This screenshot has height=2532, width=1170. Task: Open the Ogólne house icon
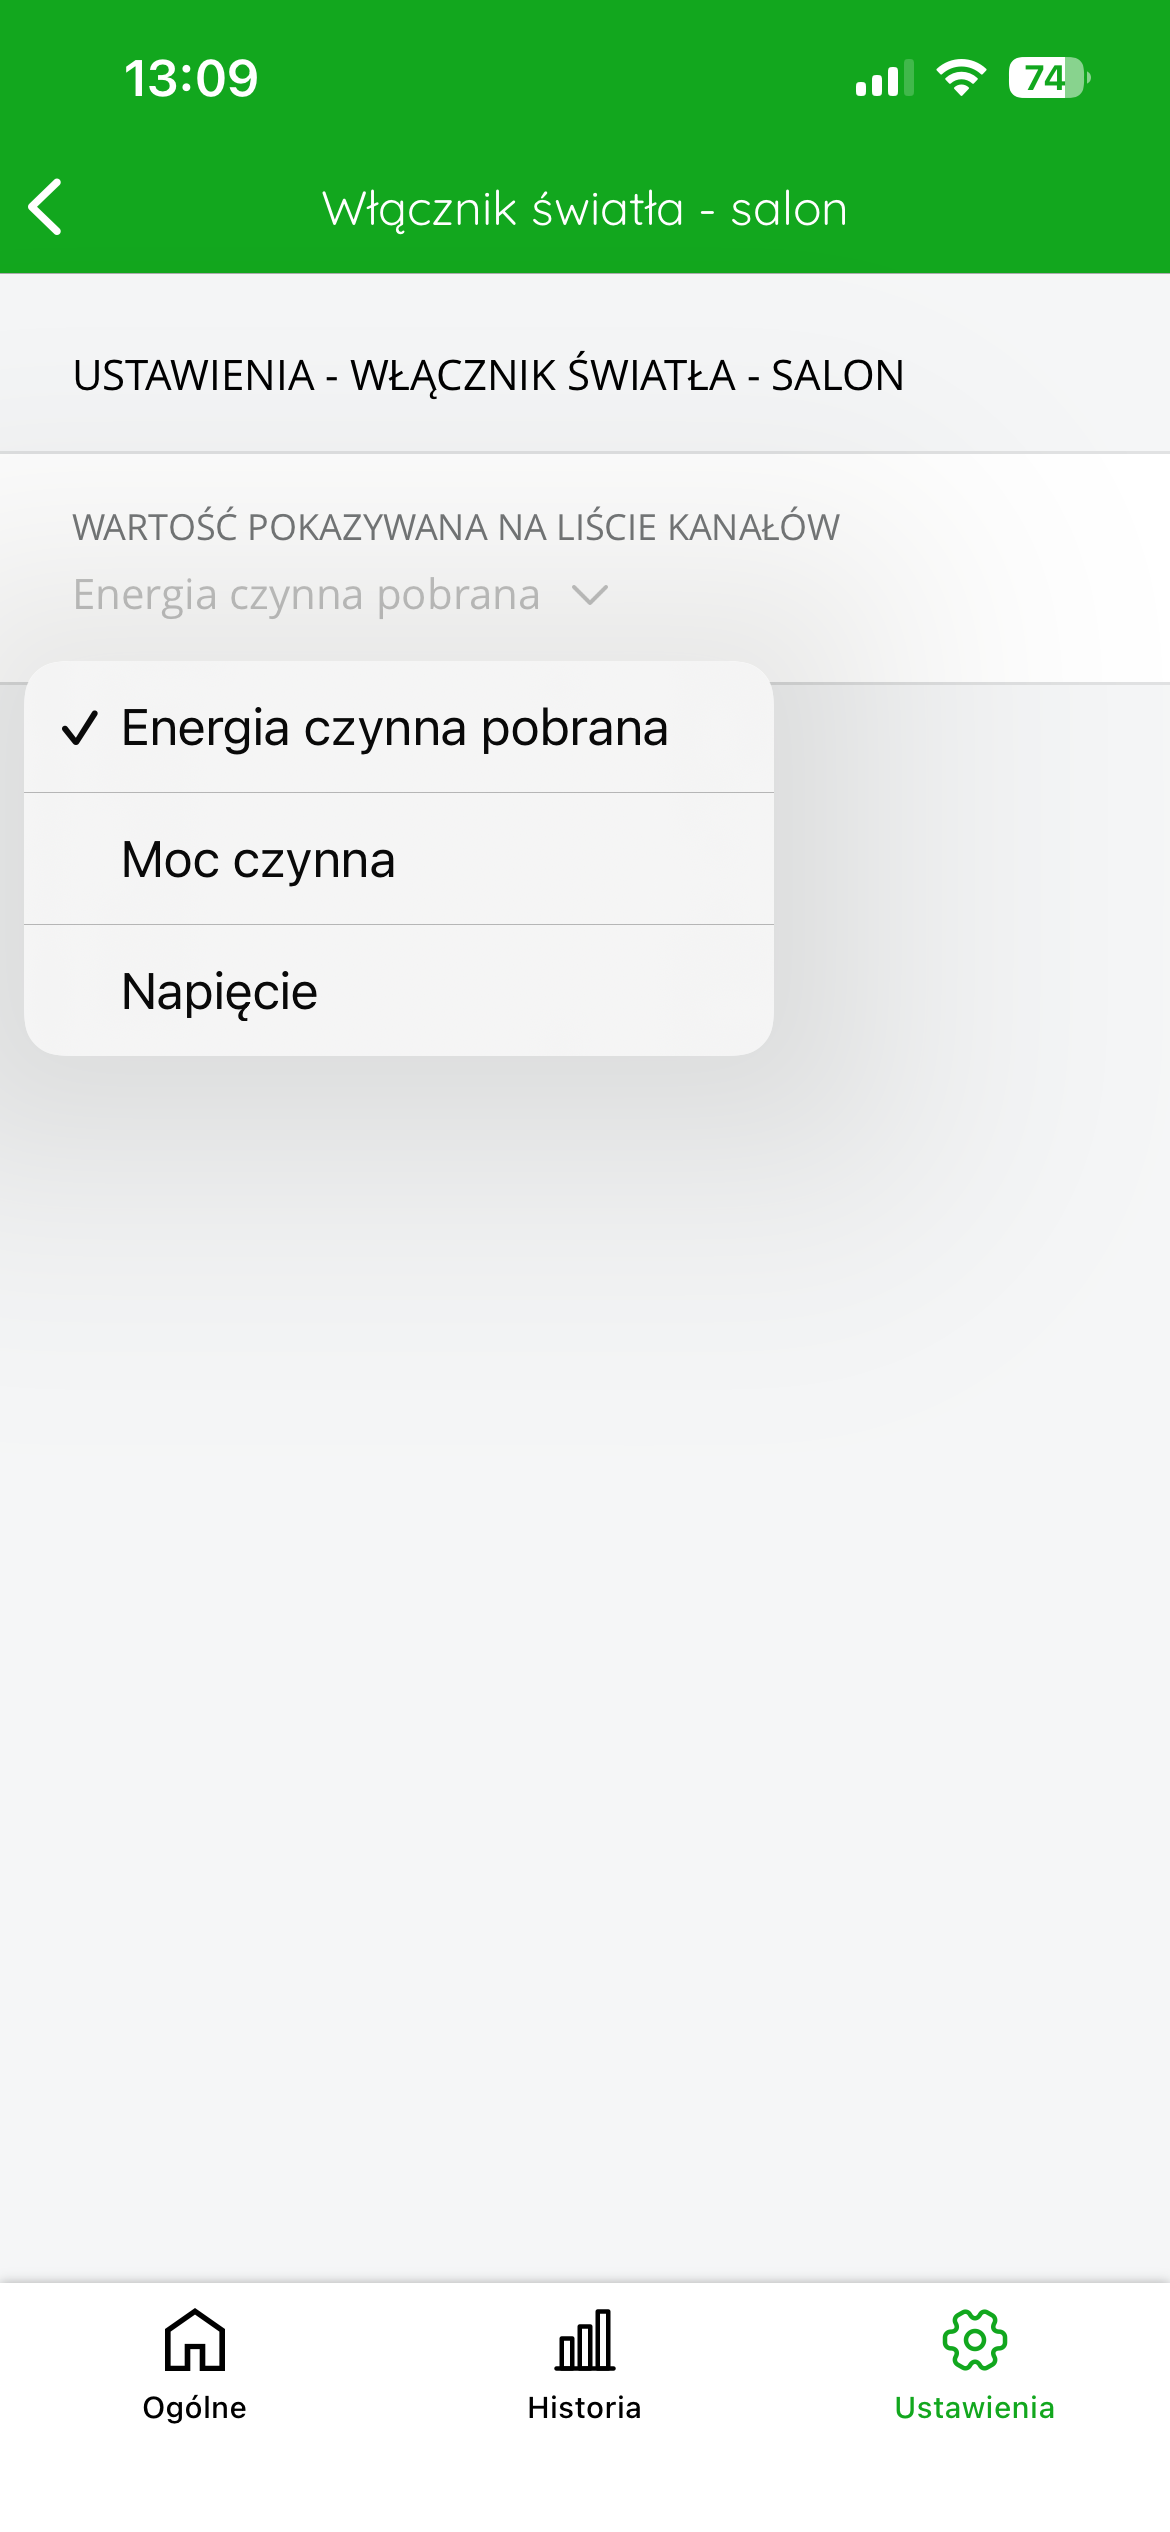tap(195, 2339)
